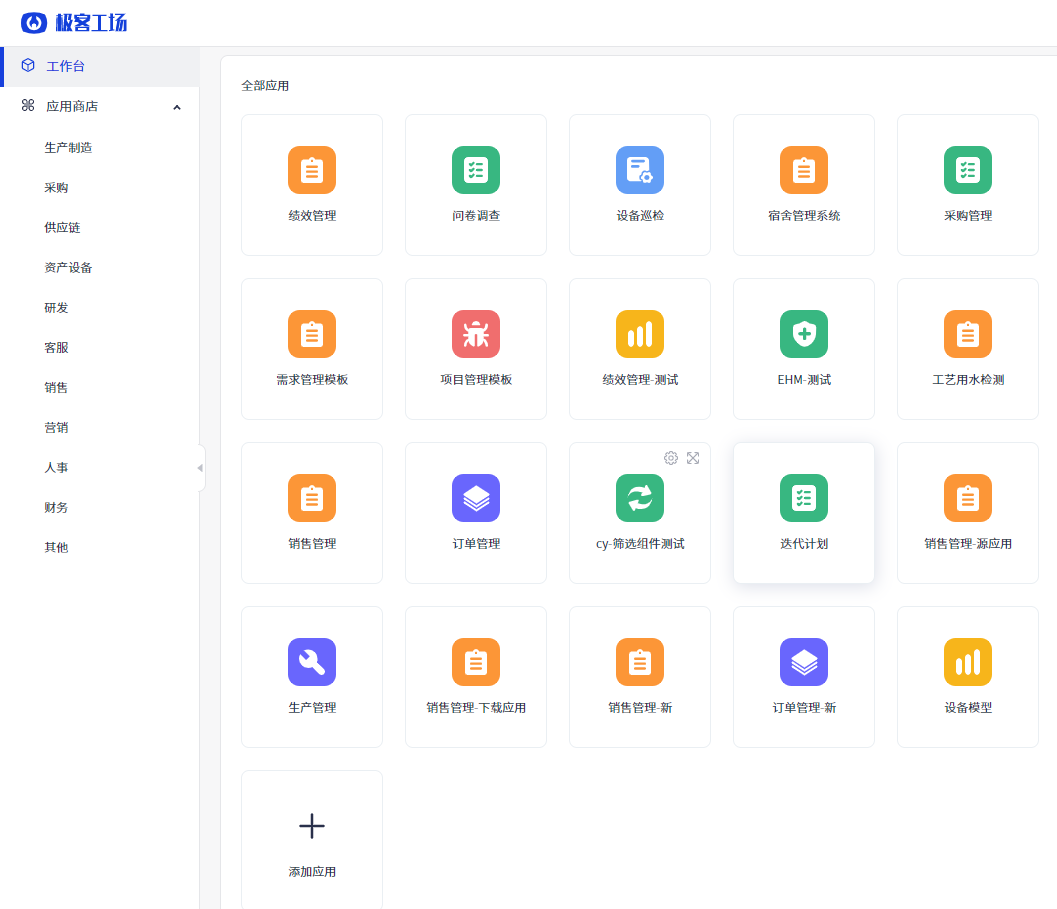Screen dimensions: 1057x909
Task: Click the settings gear on cy-筛选组件测试 card
Action: [671, 458]
